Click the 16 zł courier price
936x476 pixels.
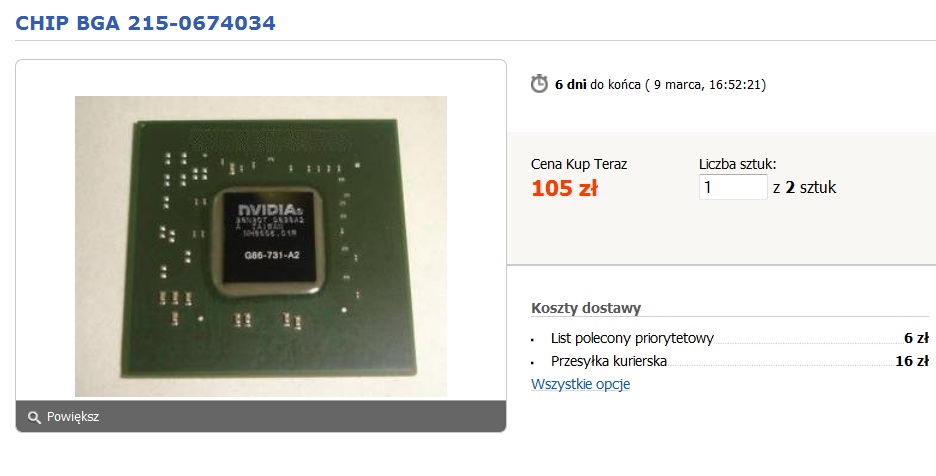point(912,361)
